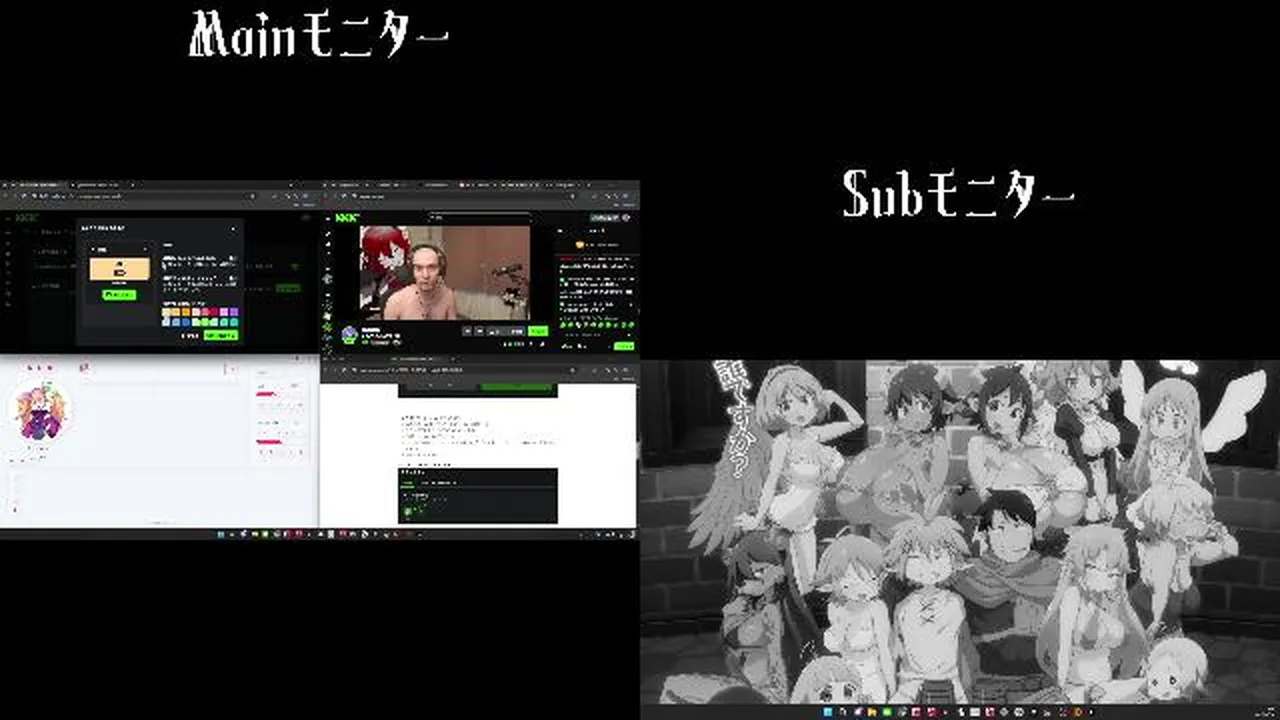Click the Kick logo in the stream window

click(x=348, y=217)
